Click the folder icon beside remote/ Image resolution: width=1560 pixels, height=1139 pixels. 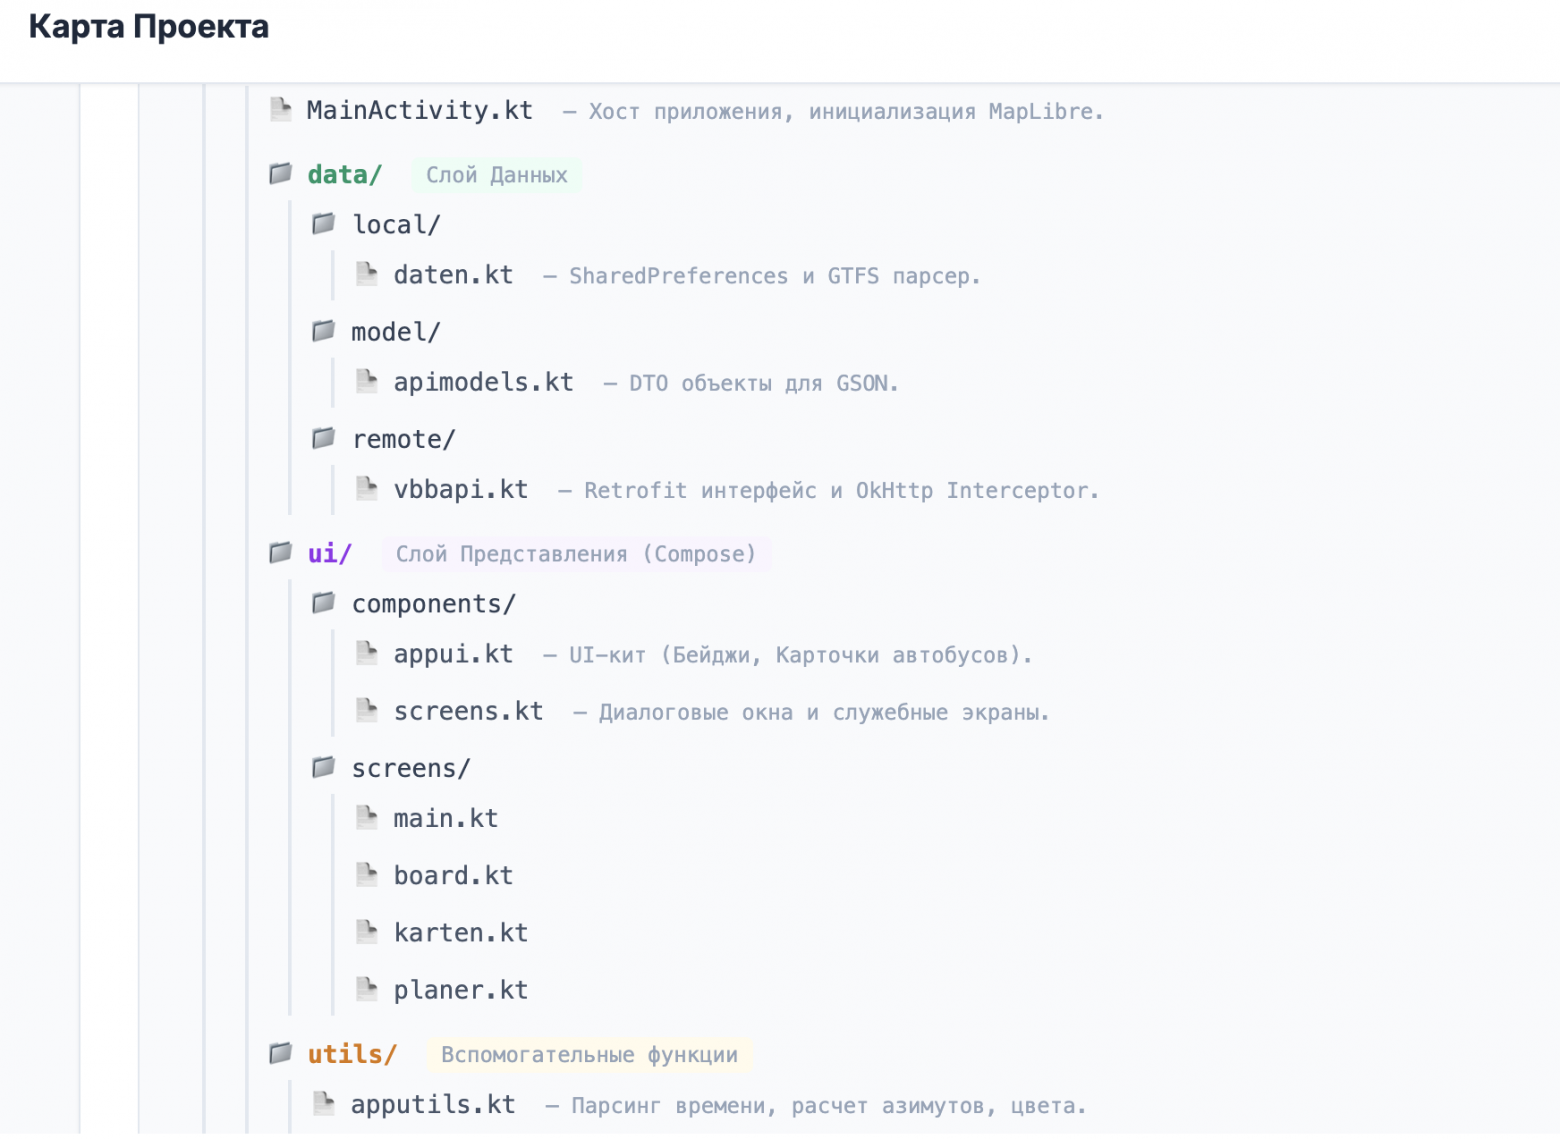(323, 438)
